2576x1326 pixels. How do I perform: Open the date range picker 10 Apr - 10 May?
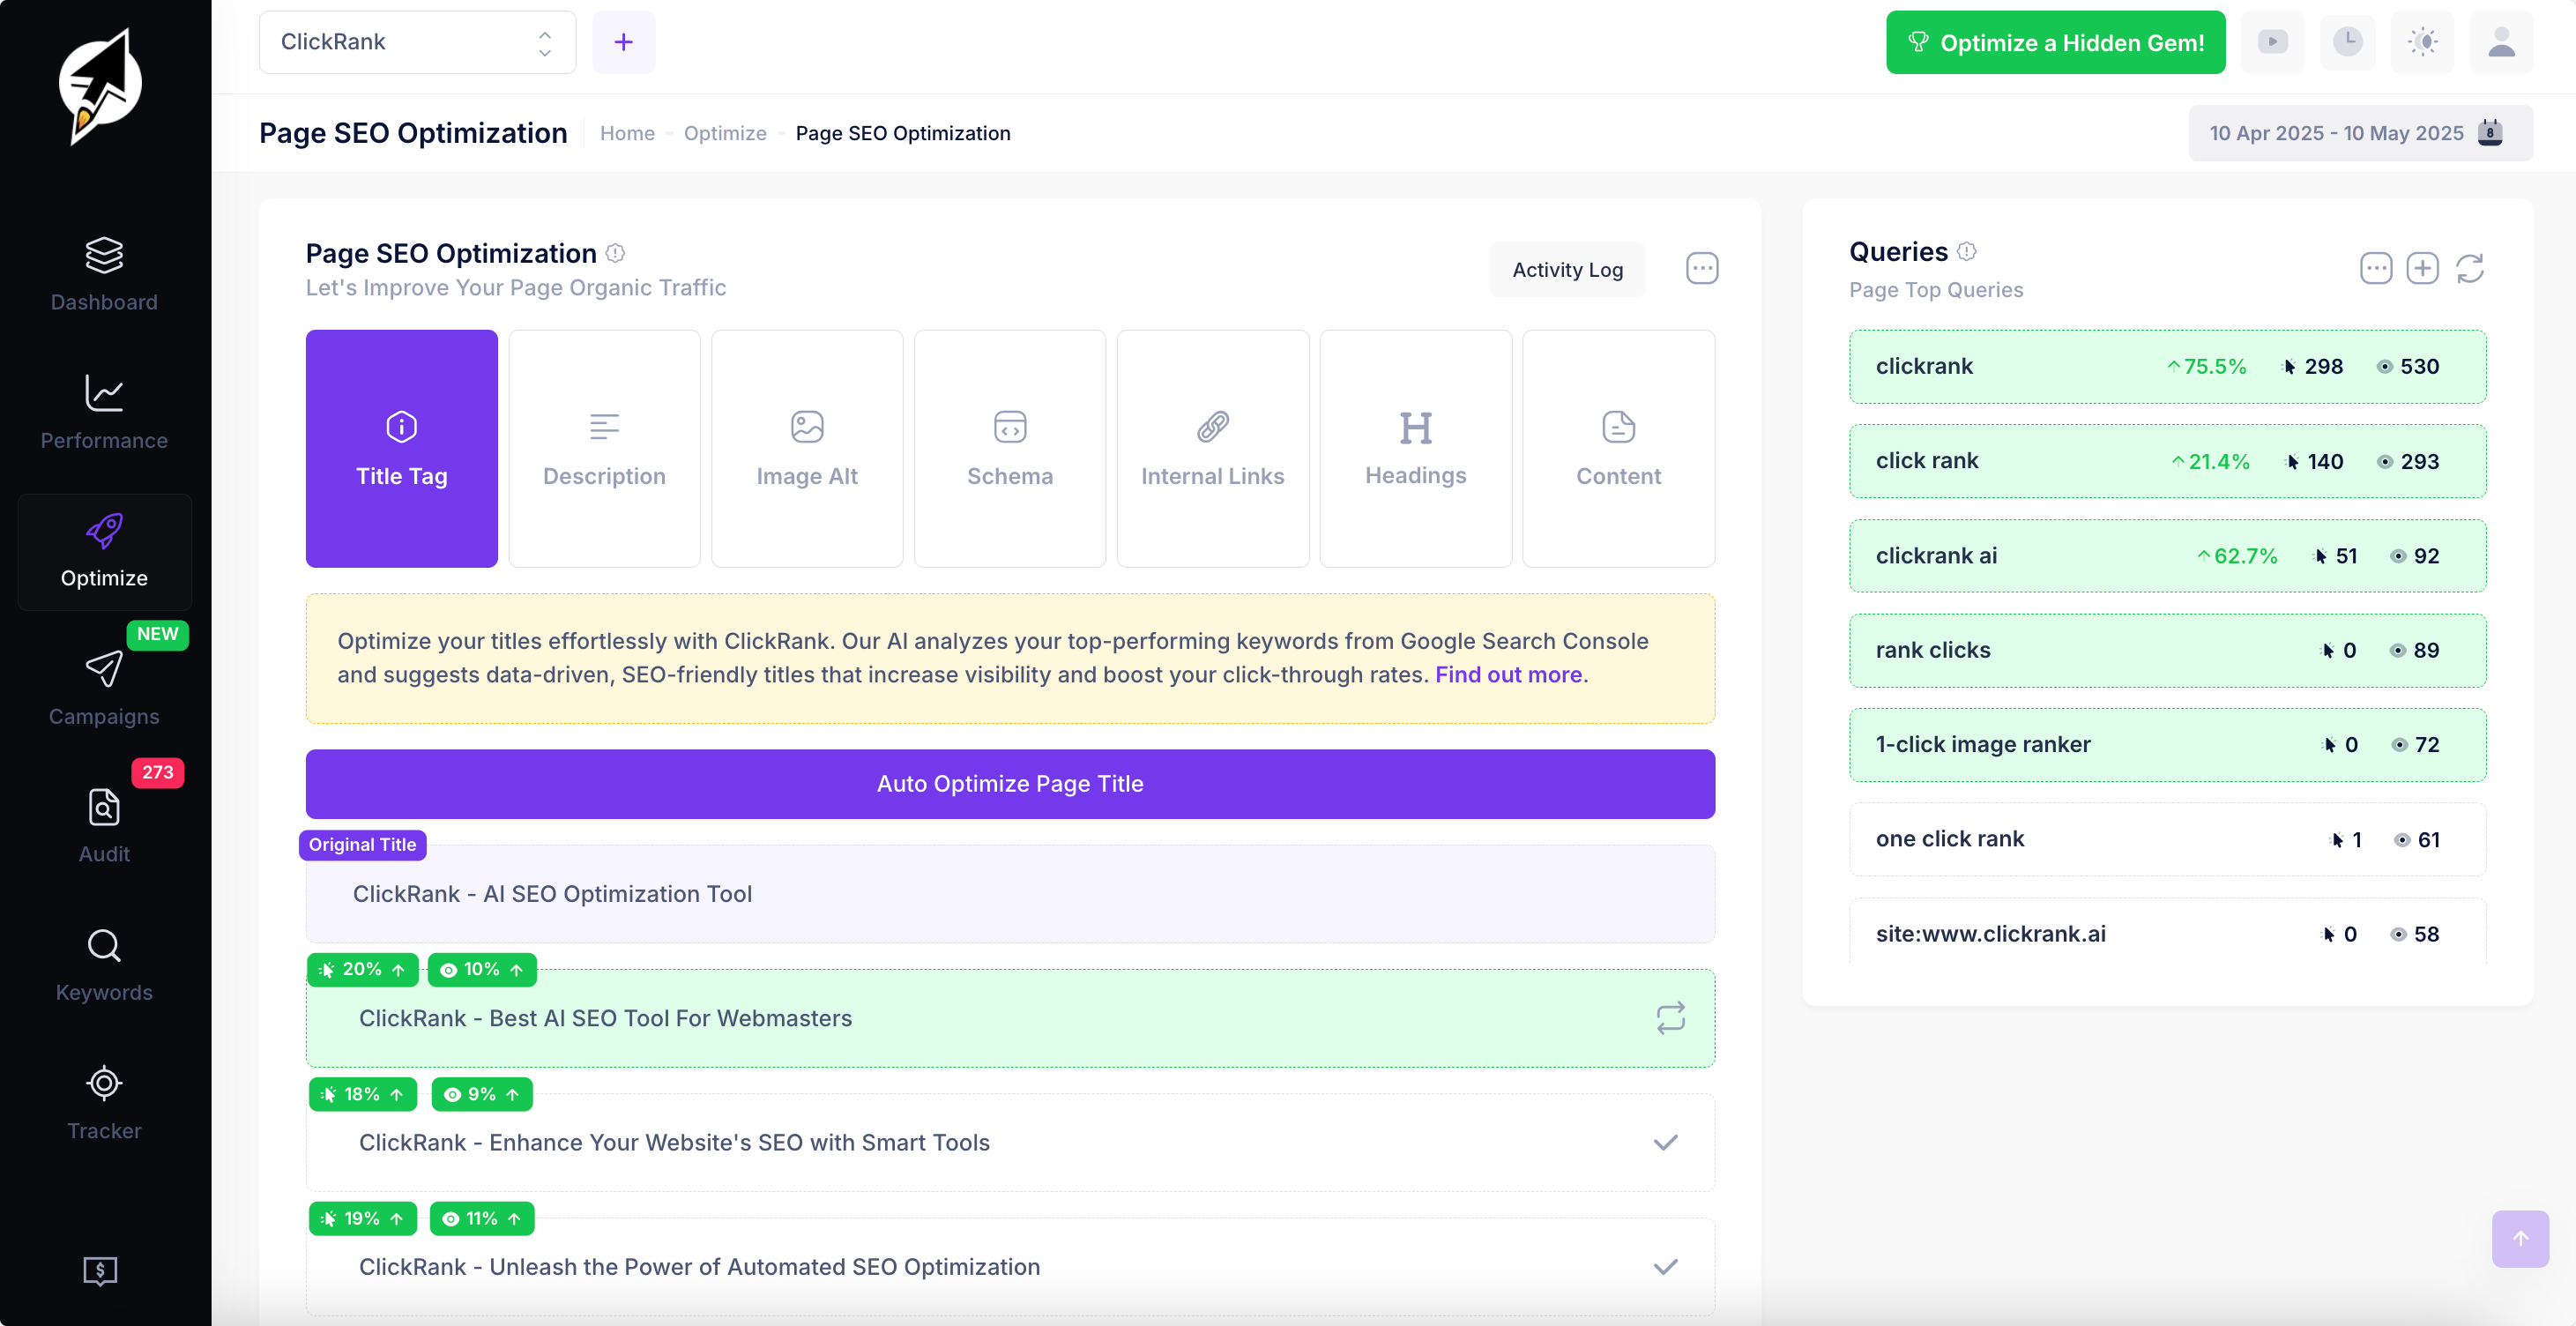coord(2360,133)
